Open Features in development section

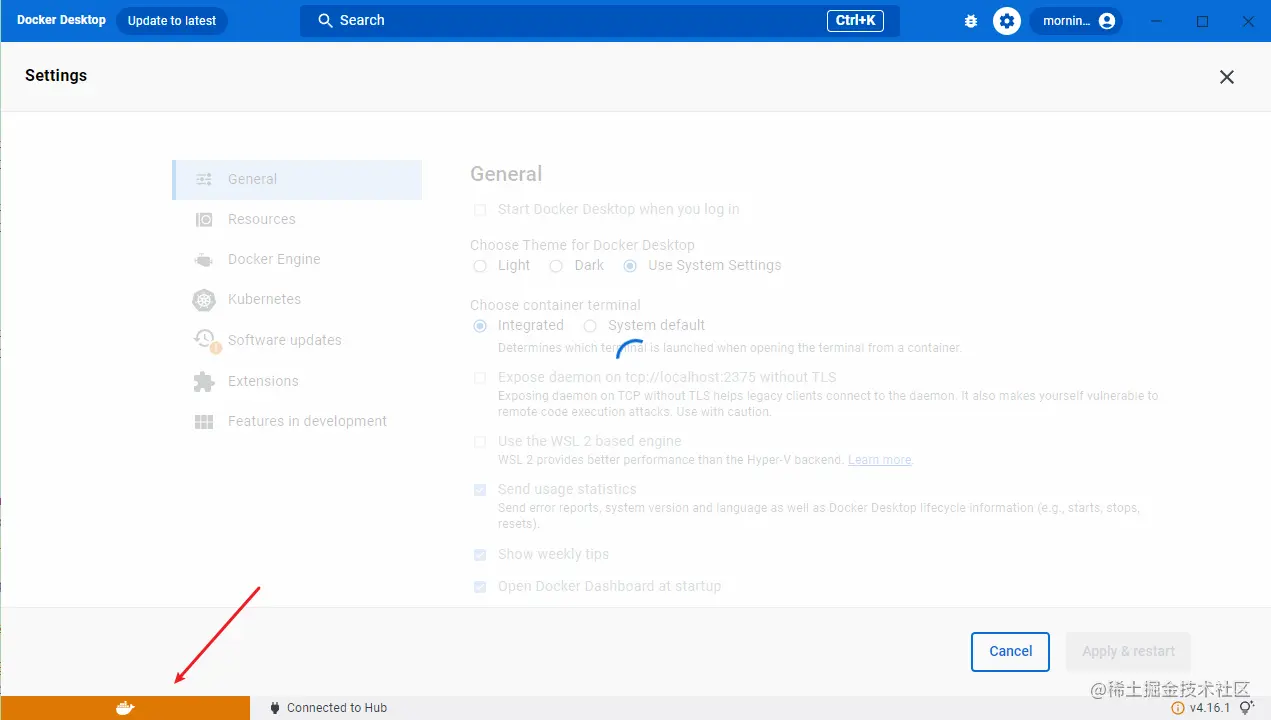(297, 422)
